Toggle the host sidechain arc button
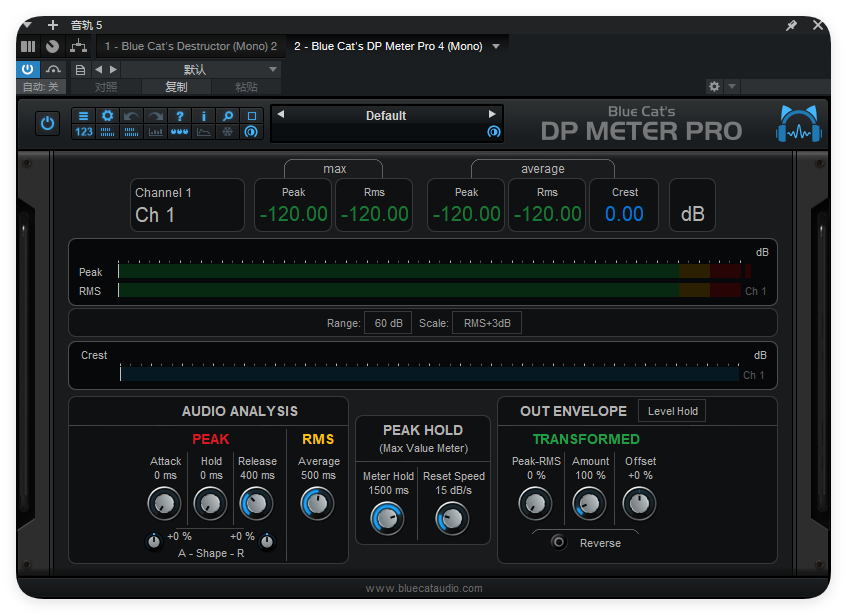 click(x=53, y=70)
